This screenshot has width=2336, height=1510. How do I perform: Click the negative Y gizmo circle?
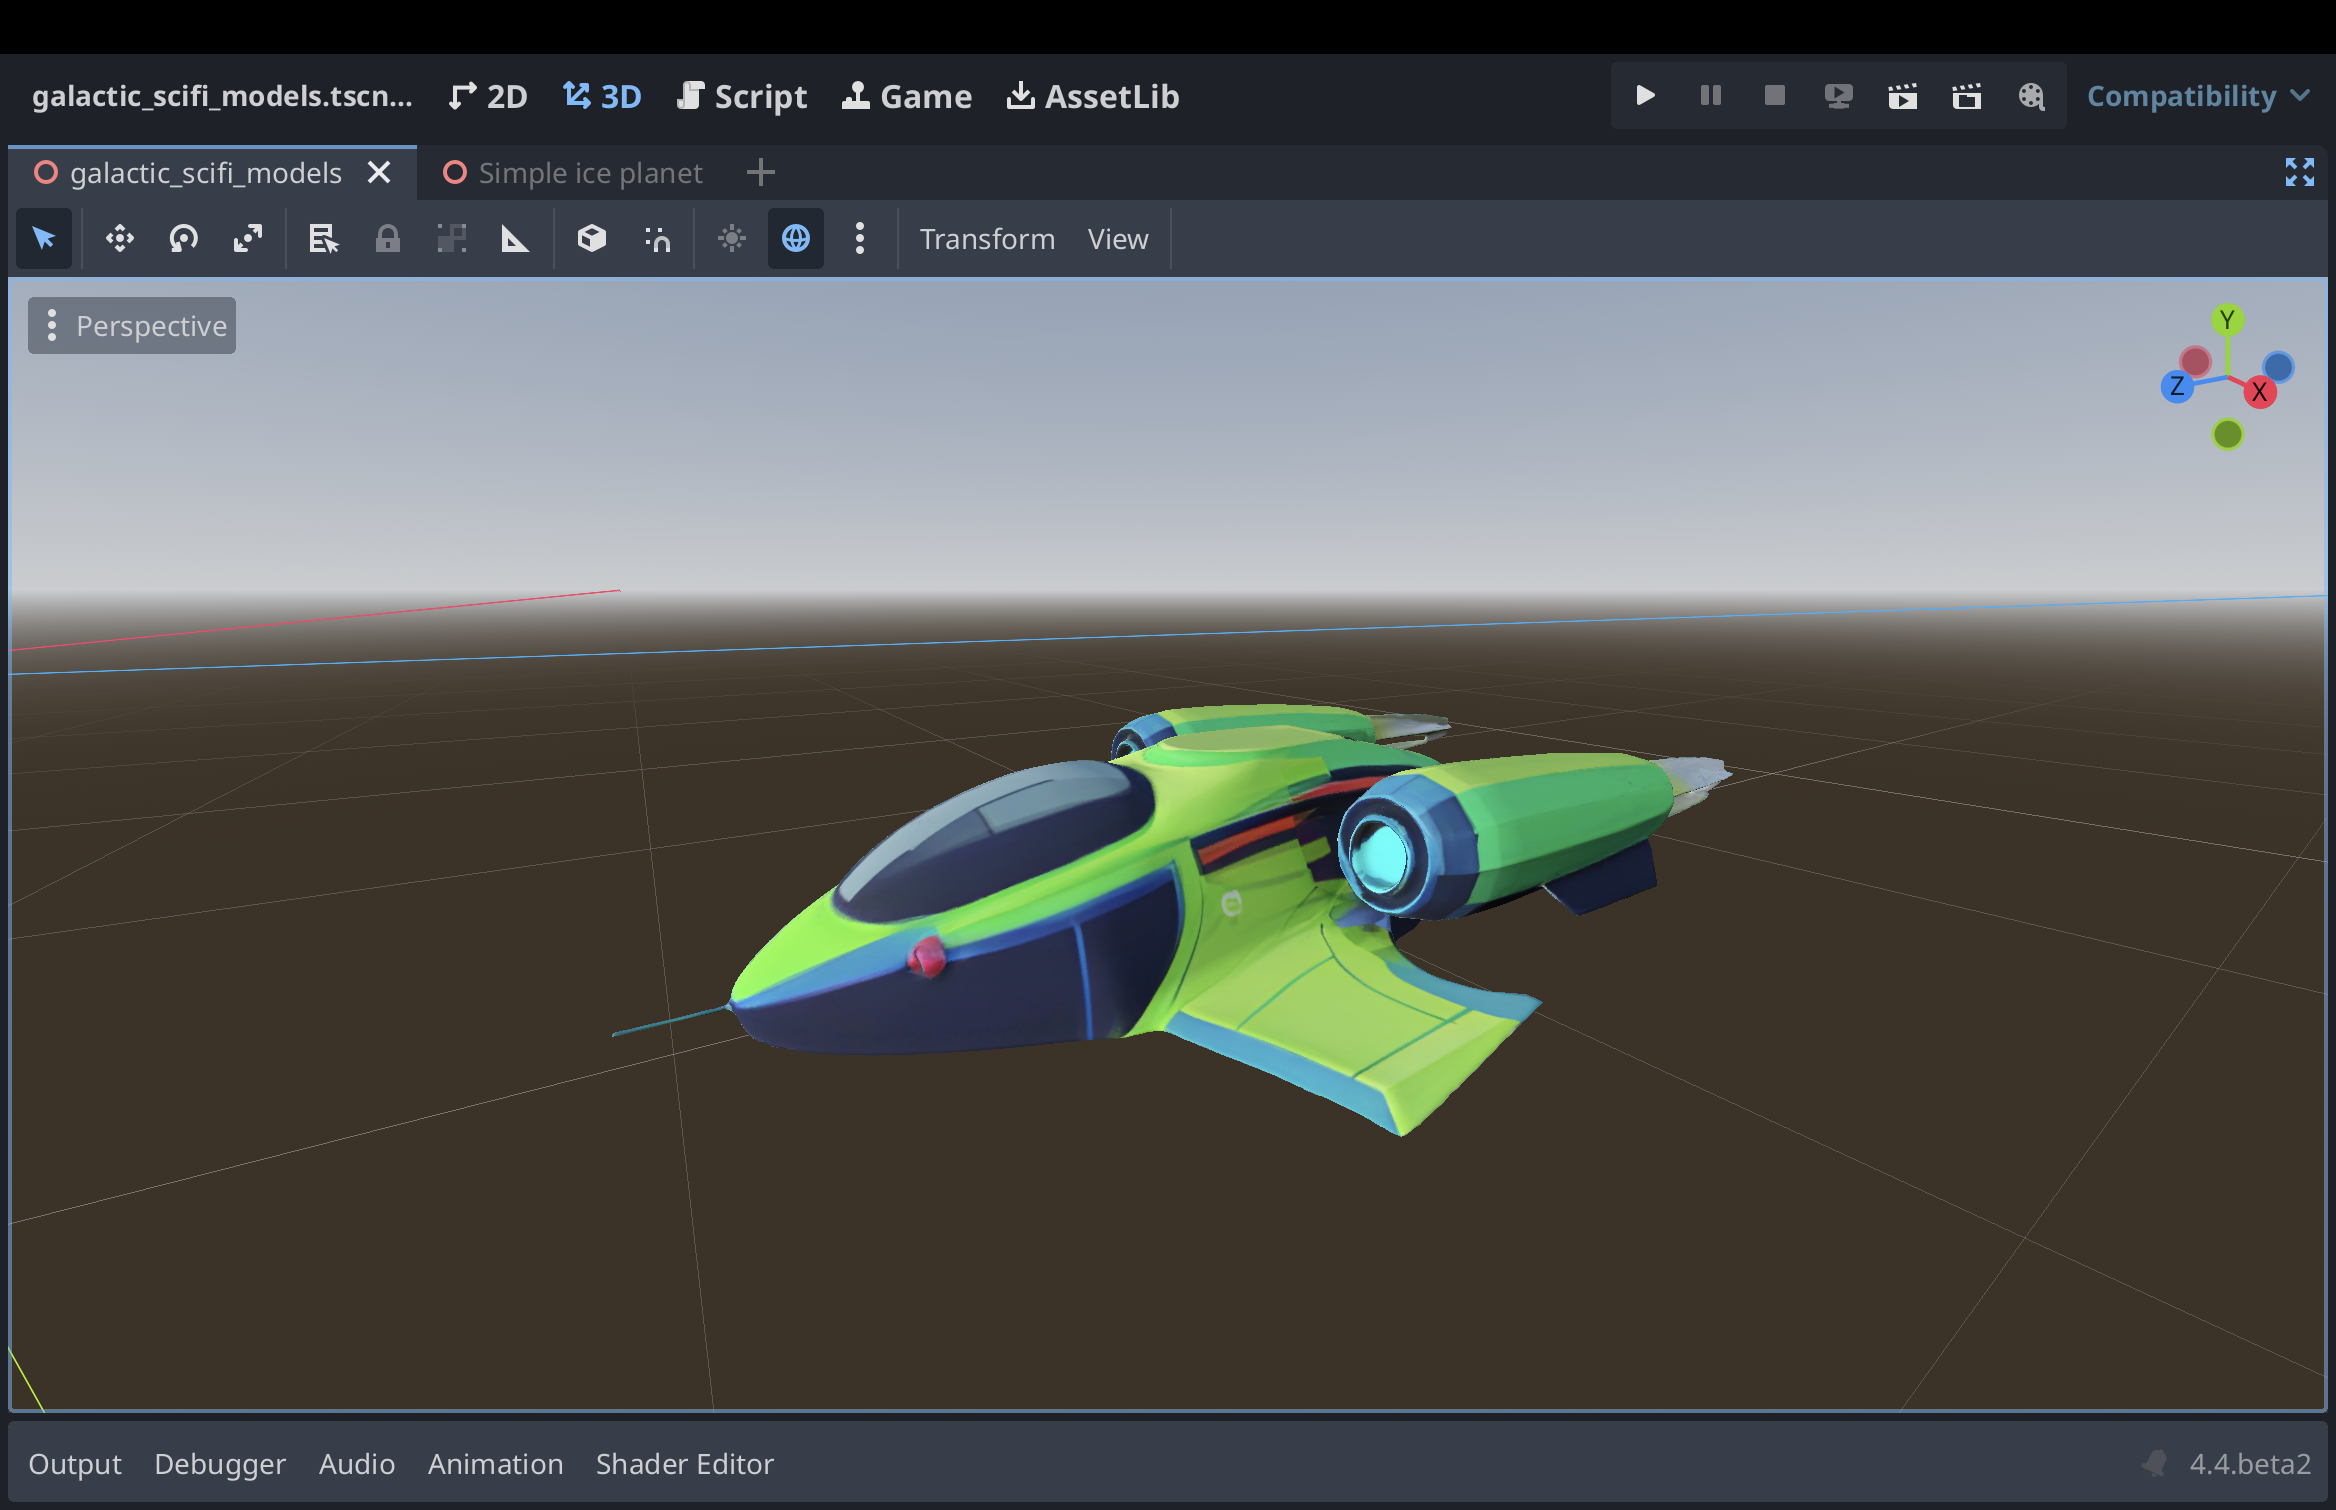(2227, 434)
